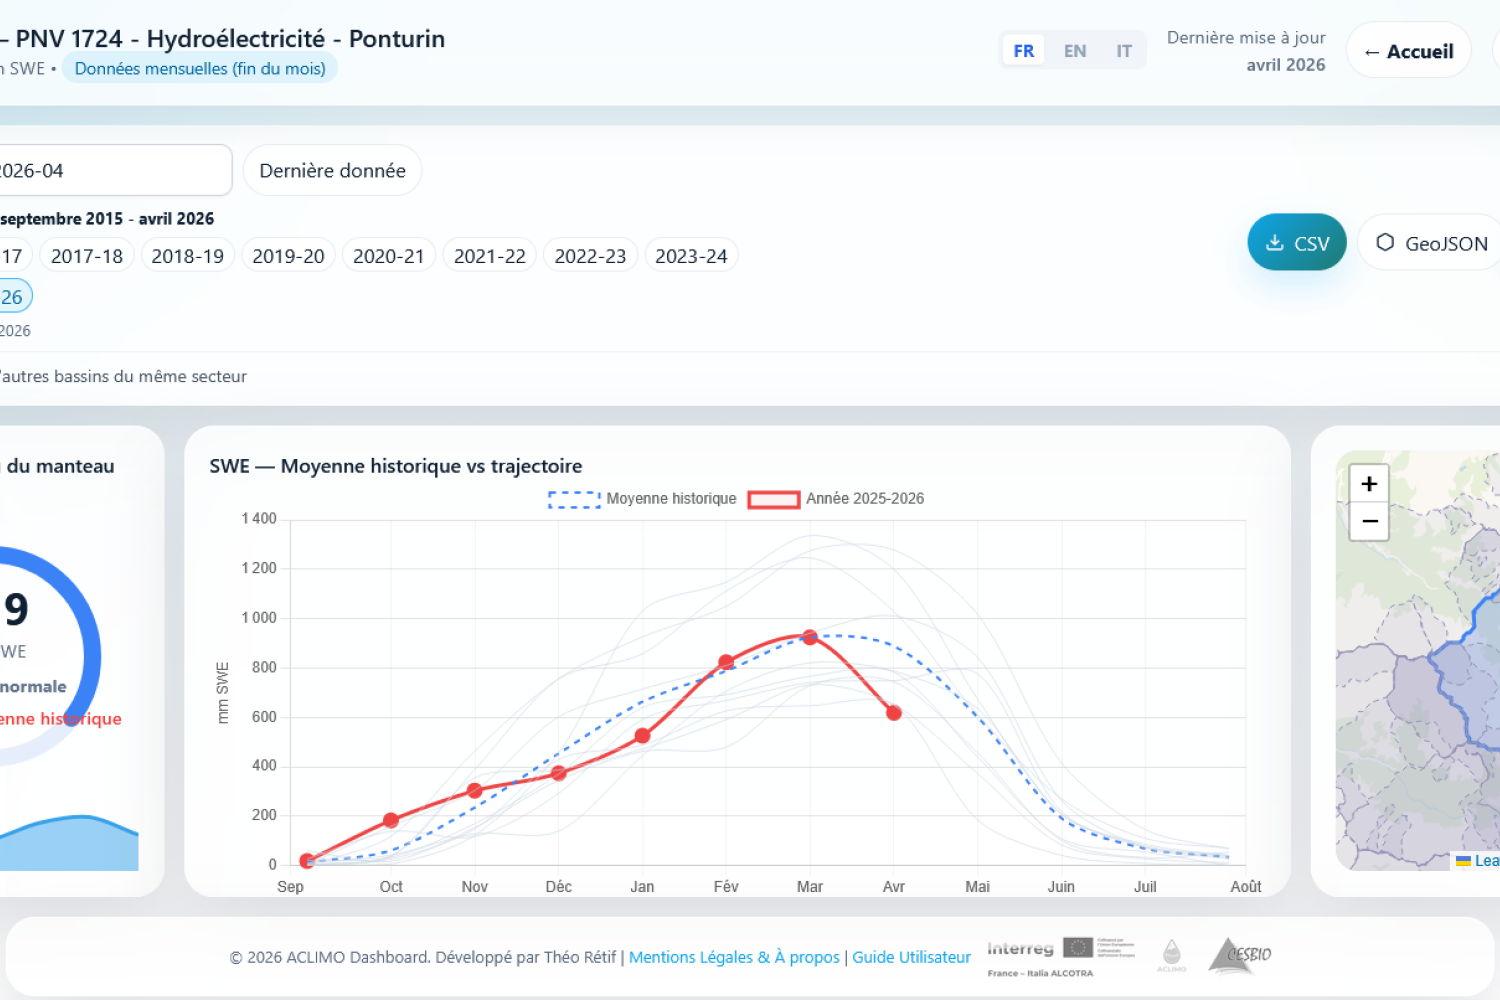
Task: Switch language to EN
Action: pyautogui.click(x=1075, y=51)
